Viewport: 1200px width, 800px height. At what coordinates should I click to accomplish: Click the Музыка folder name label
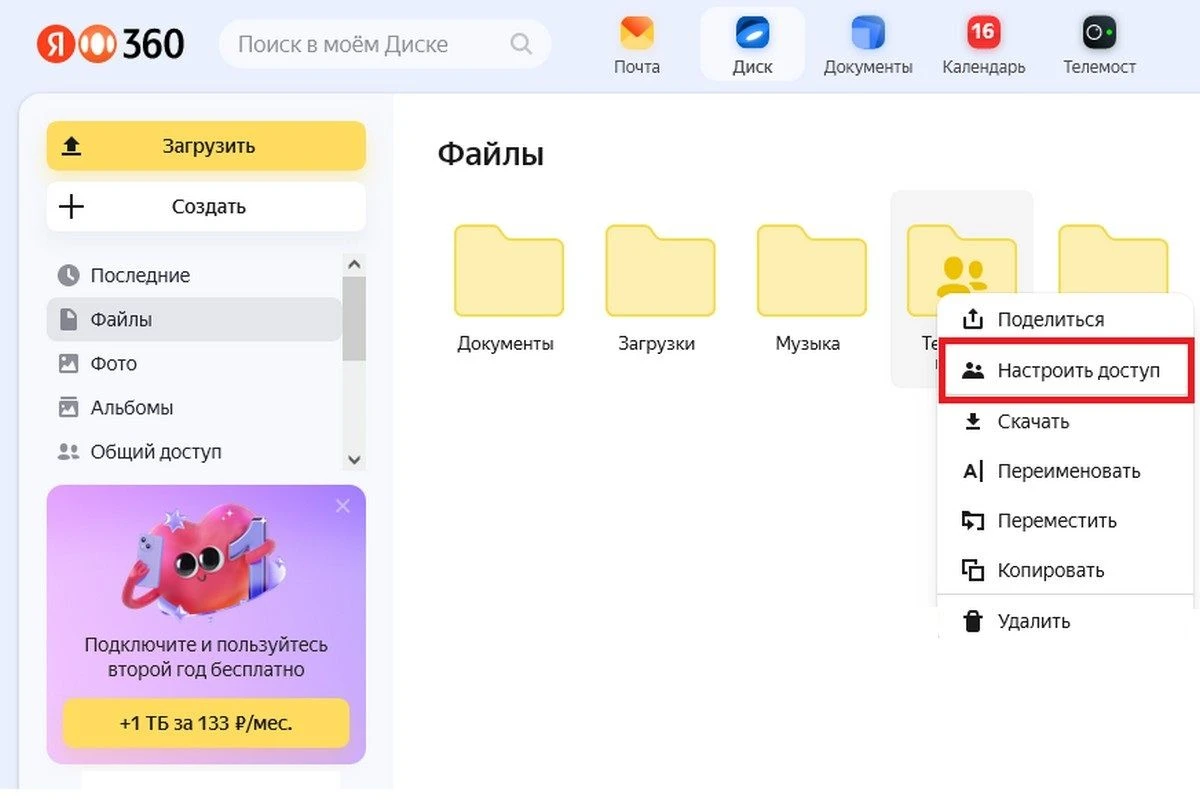[808, 344]
